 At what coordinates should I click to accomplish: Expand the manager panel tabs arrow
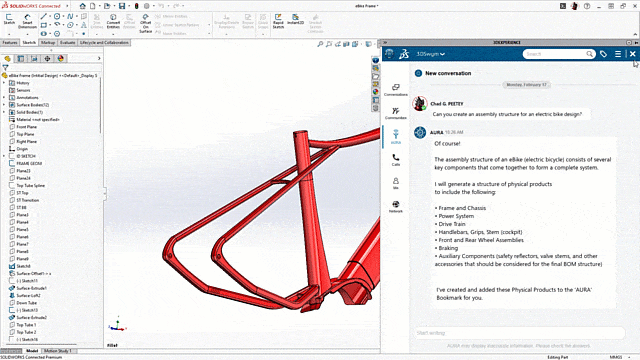coord(99,59)
